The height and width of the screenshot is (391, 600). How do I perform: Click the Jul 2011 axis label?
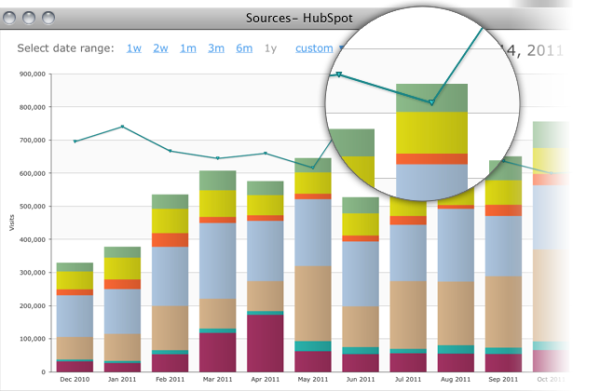[408, 380]
